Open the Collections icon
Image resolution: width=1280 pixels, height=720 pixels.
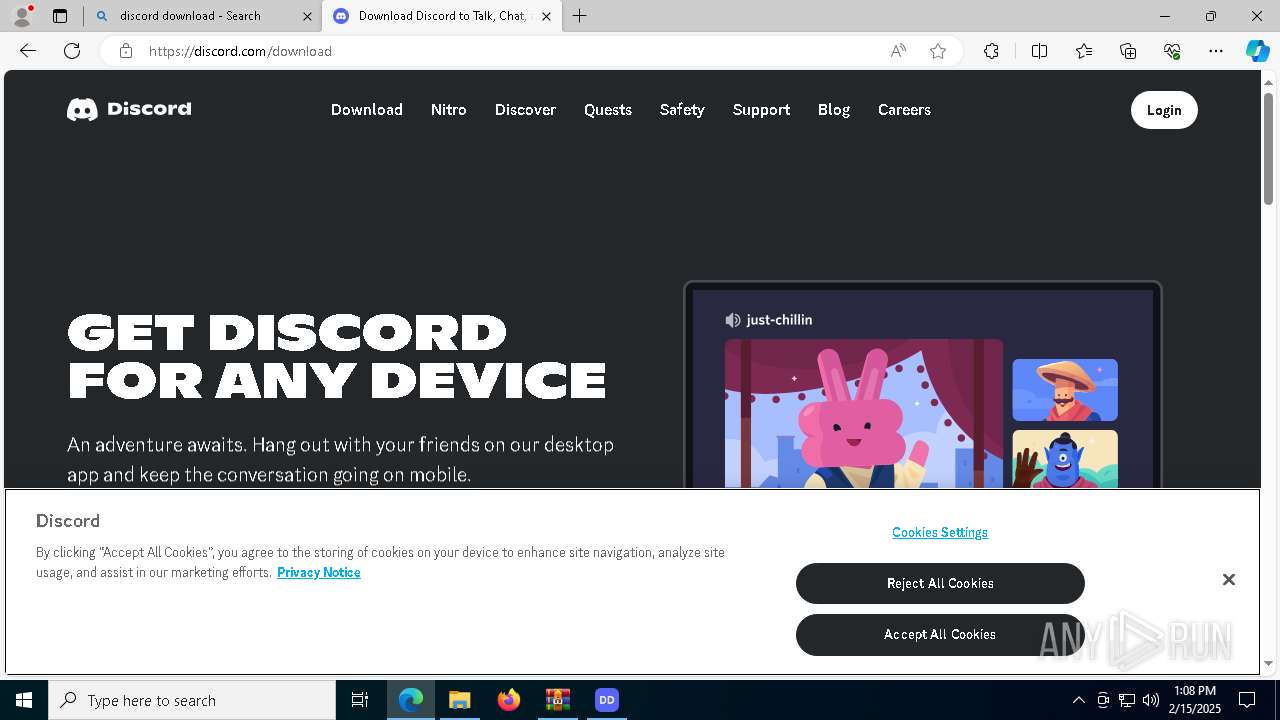pos(1128,51)
